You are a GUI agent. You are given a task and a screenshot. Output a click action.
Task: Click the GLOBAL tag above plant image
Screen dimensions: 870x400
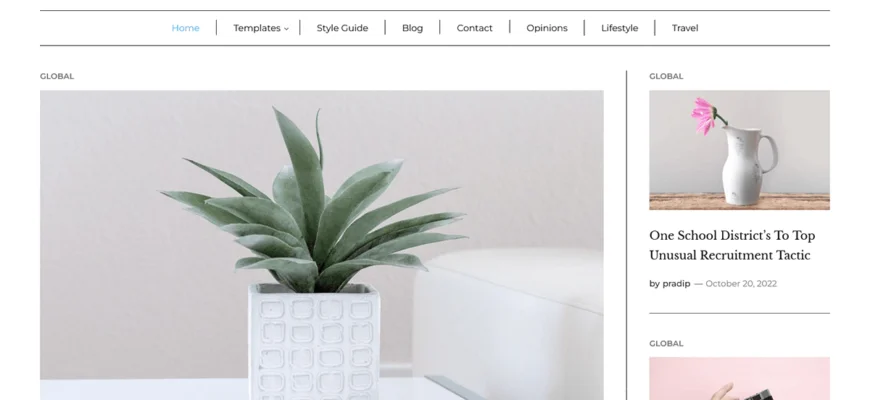tap(57, 76)
